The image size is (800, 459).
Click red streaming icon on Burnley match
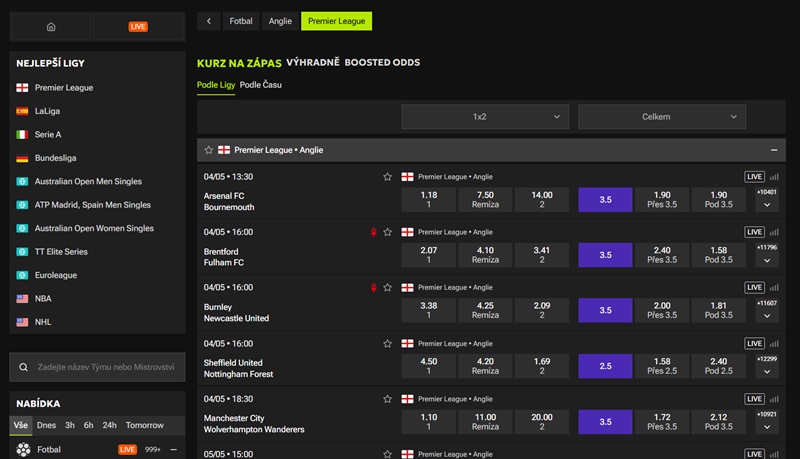click(373, 288)
